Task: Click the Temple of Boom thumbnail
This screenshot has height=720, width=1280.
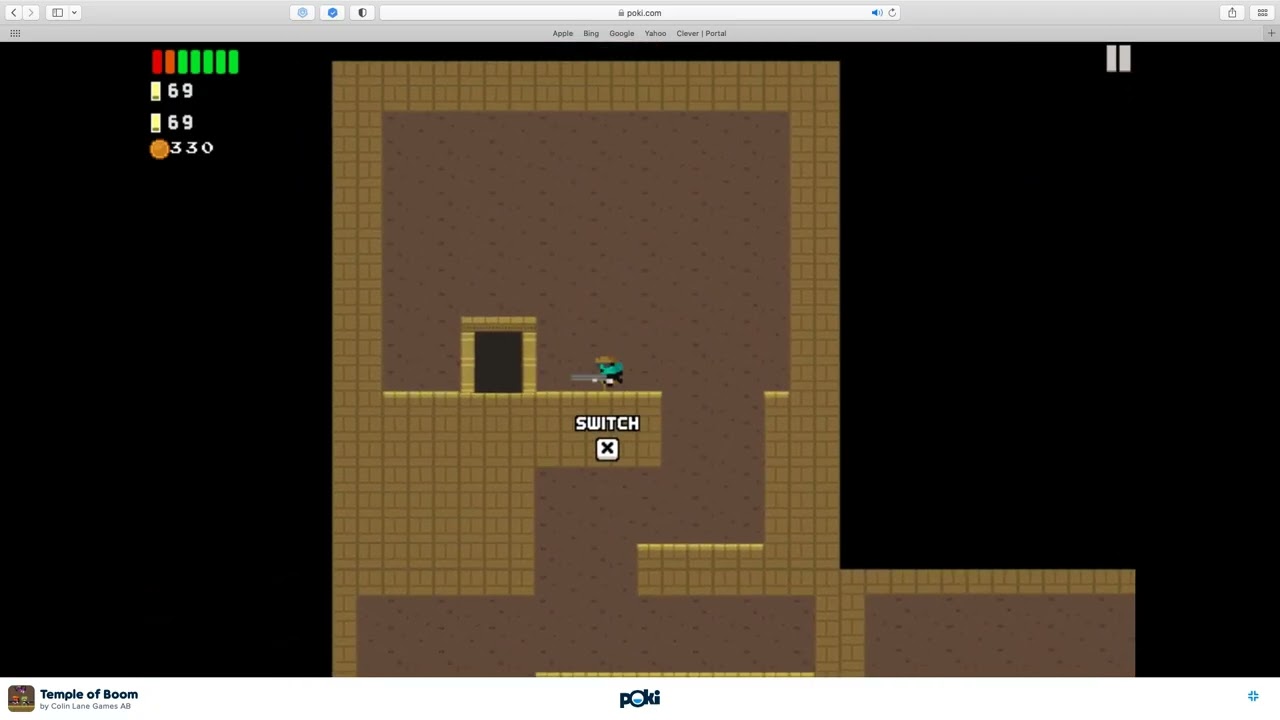Action: point(21,698)
